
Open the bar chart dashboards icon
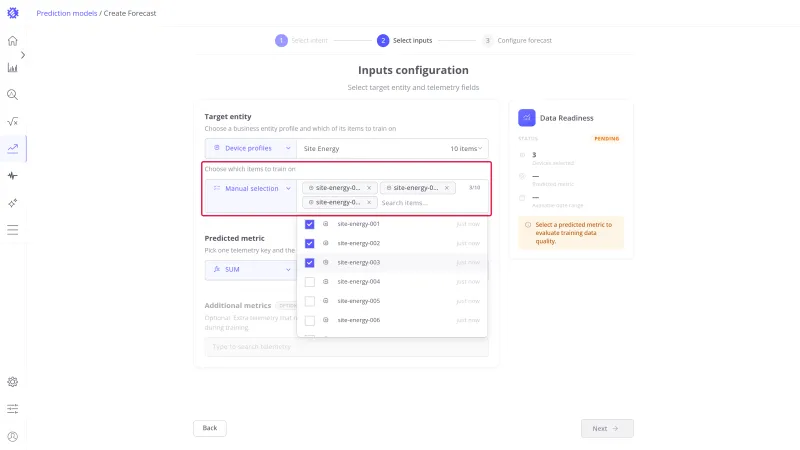coord(13,67)
